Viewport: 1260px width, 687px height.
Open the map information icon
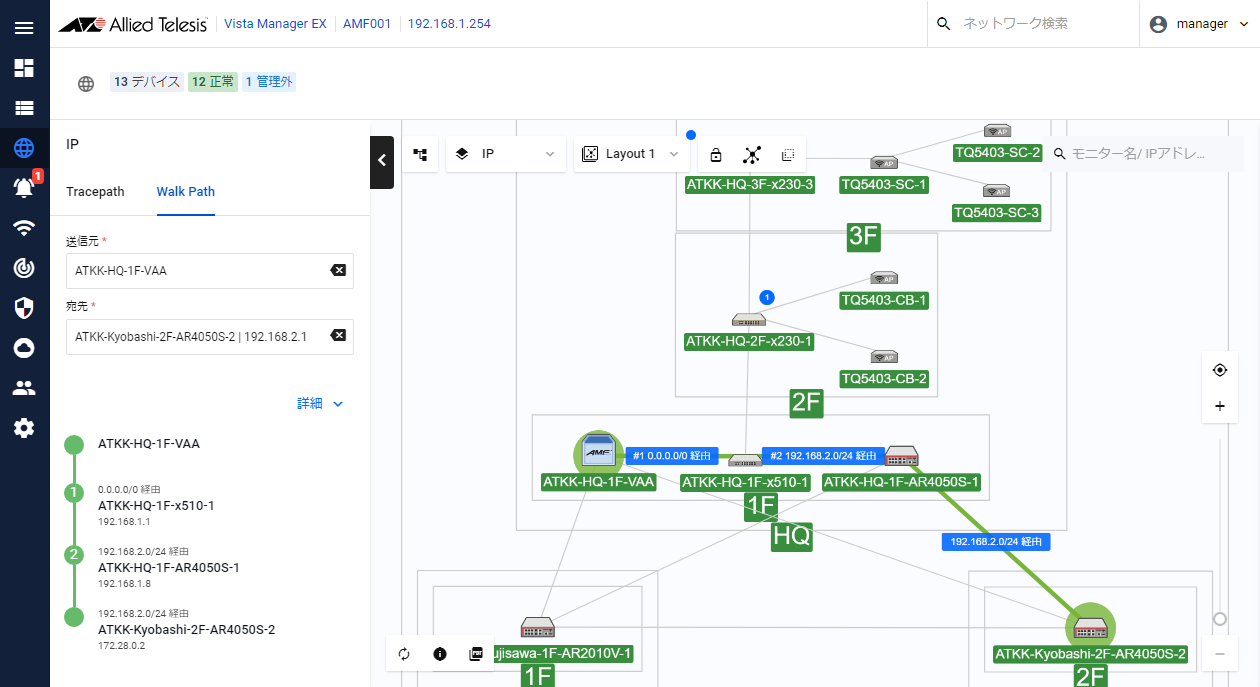point(440,654)
